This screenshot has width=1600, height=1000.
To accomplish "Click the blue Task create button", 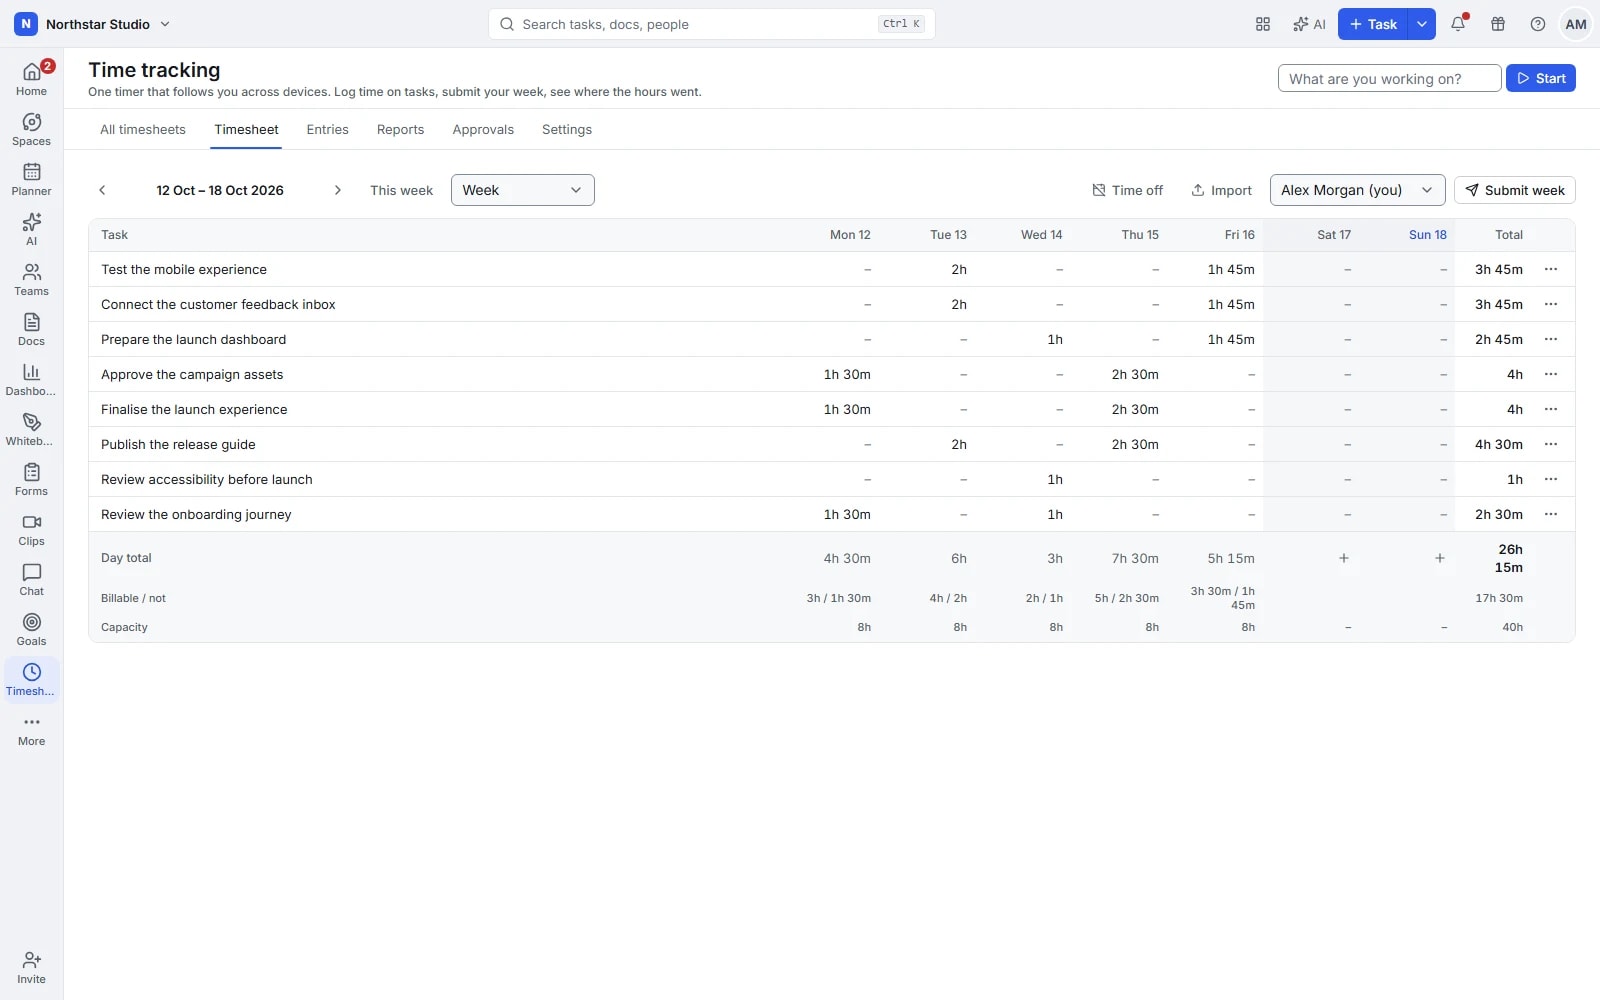I will (x=1373, y=24).
